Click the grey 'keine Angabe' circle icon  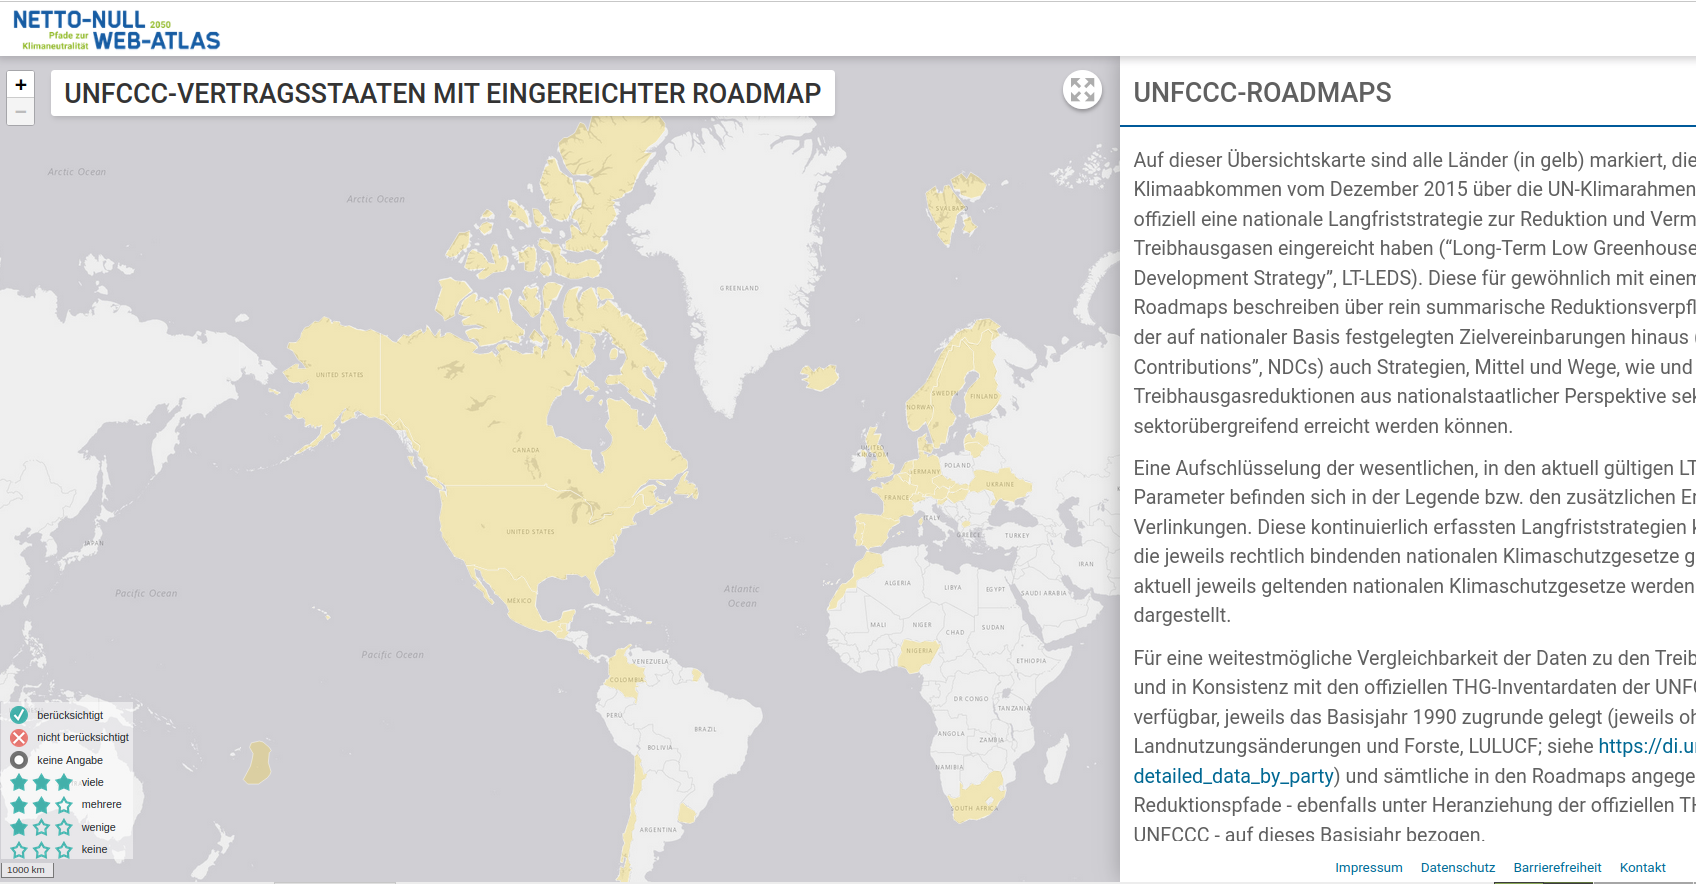[19, 760]
